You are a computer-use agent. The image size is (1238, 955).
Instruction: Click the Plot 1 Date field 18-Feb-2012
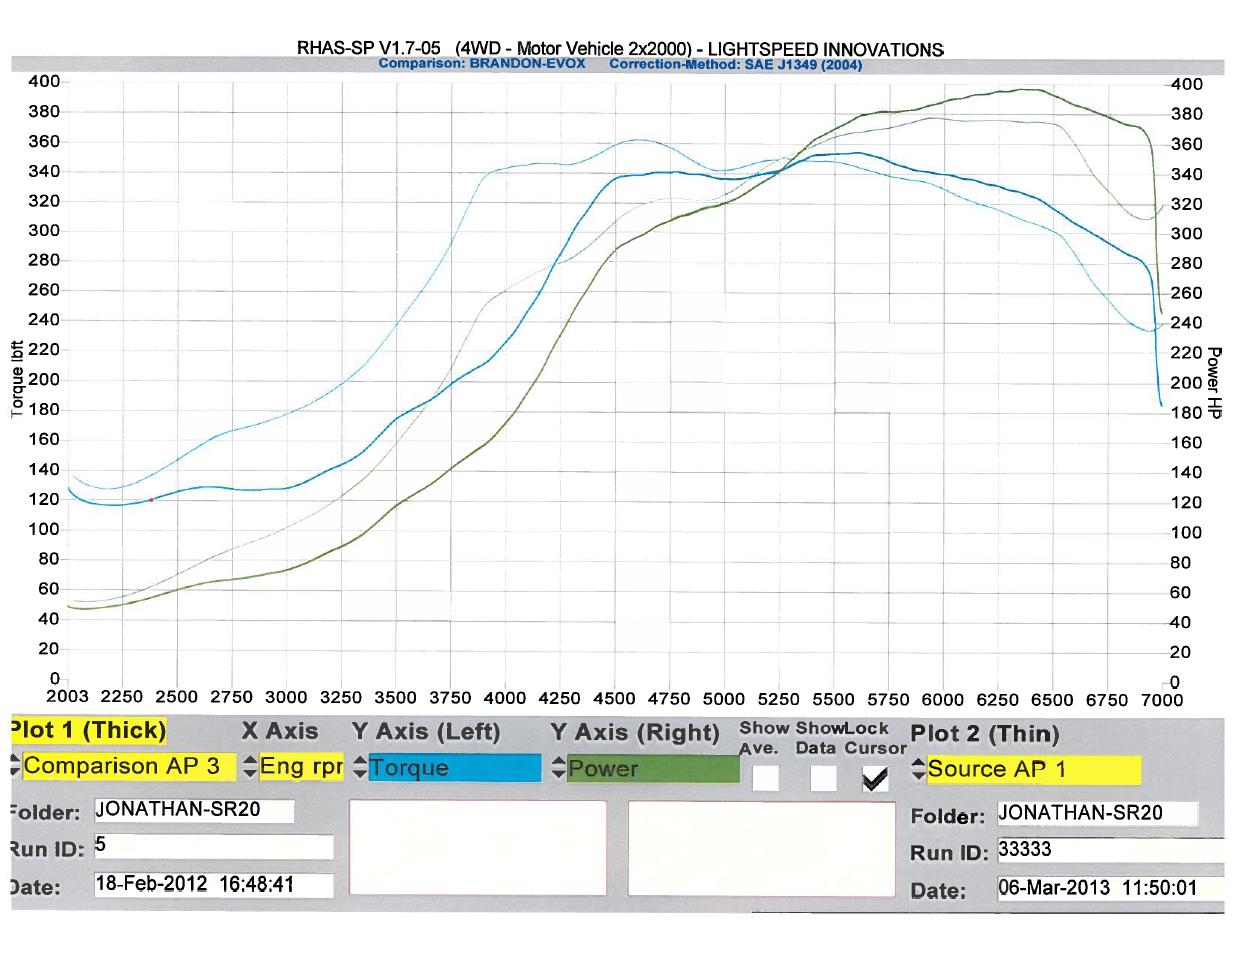click(x=213, y=885)
